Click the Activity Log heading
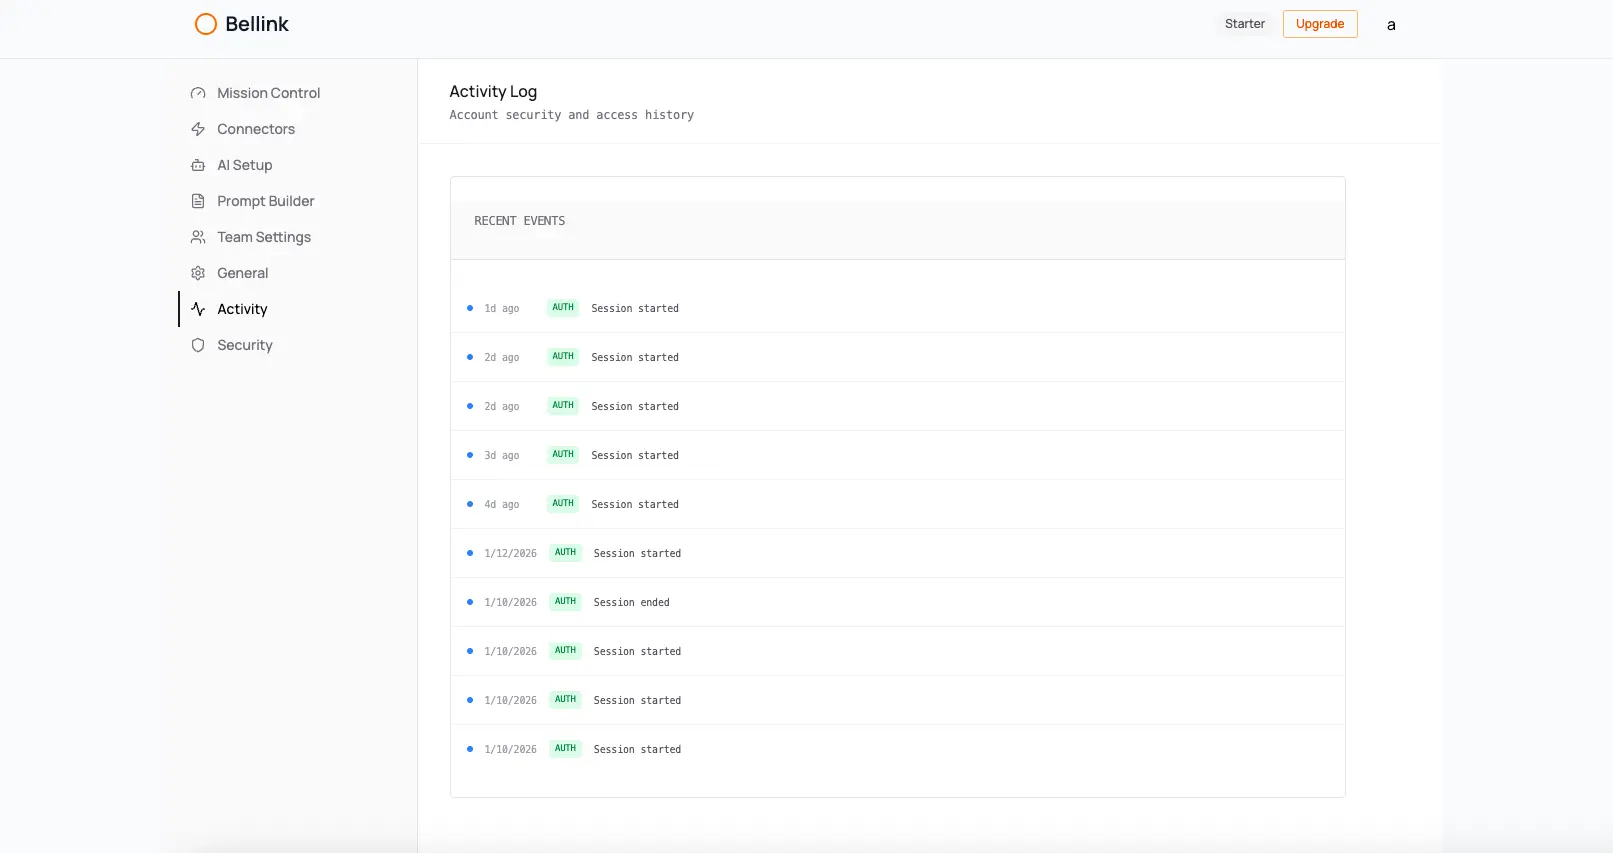This screenshot has width=1613, height=853. tap(493, 91)
